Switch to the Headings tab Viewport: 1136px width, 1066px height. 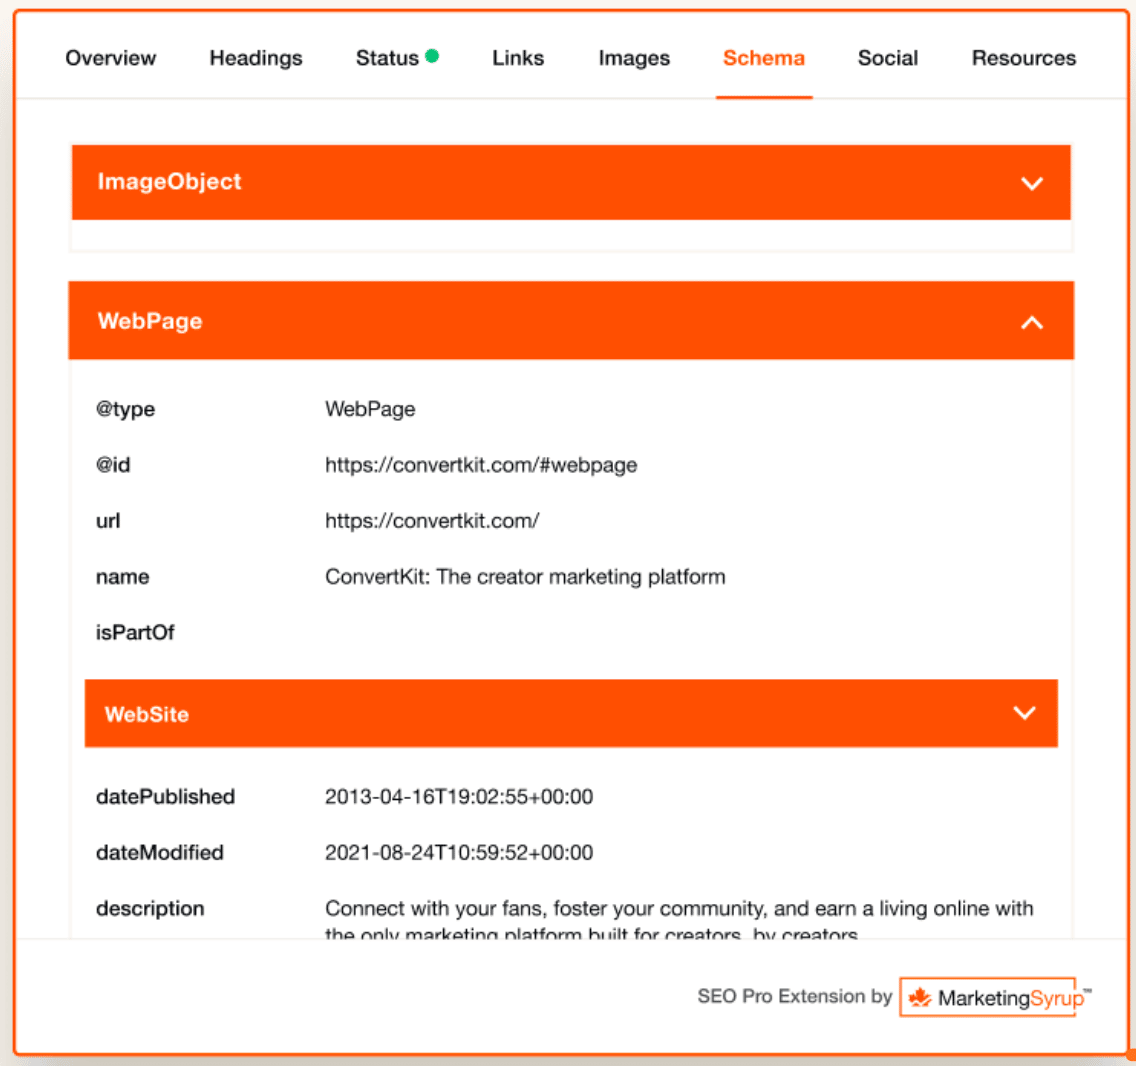click(x=256, y=58)
